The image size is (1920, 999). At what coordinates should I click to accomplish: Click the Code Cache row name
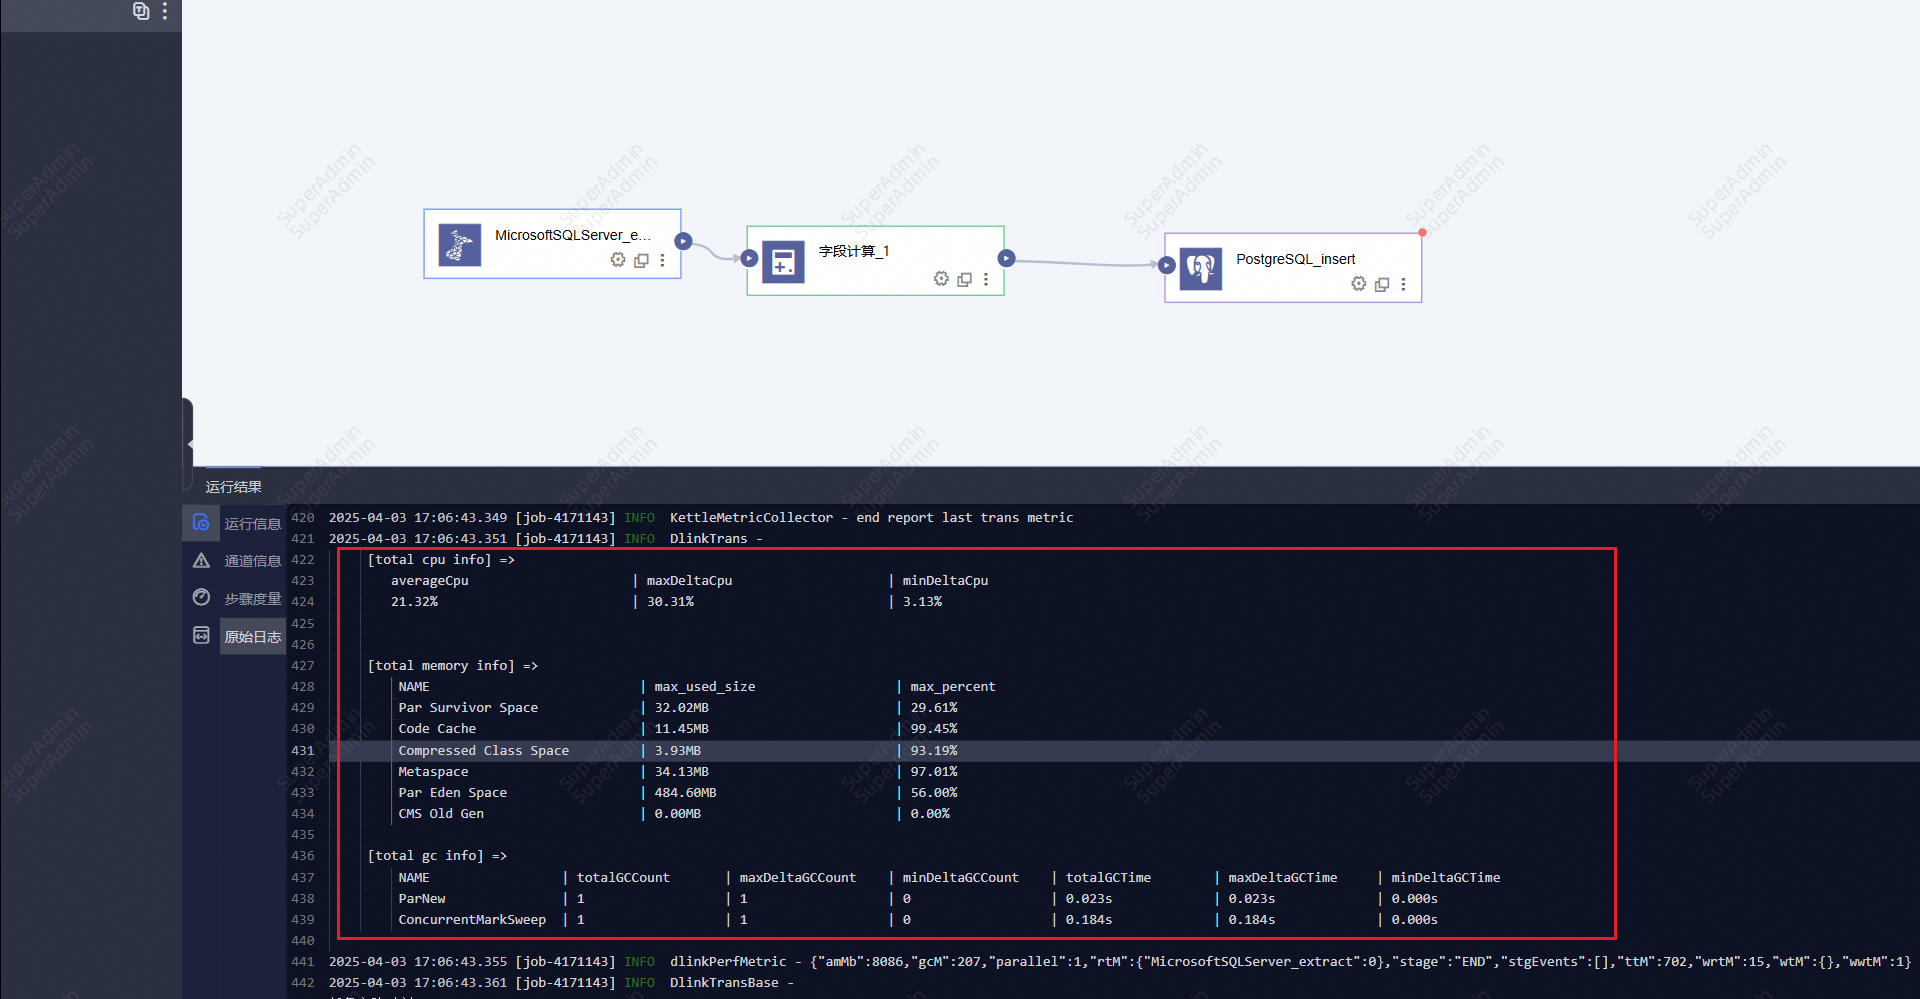pyautogui.click(x=437, y=728)
